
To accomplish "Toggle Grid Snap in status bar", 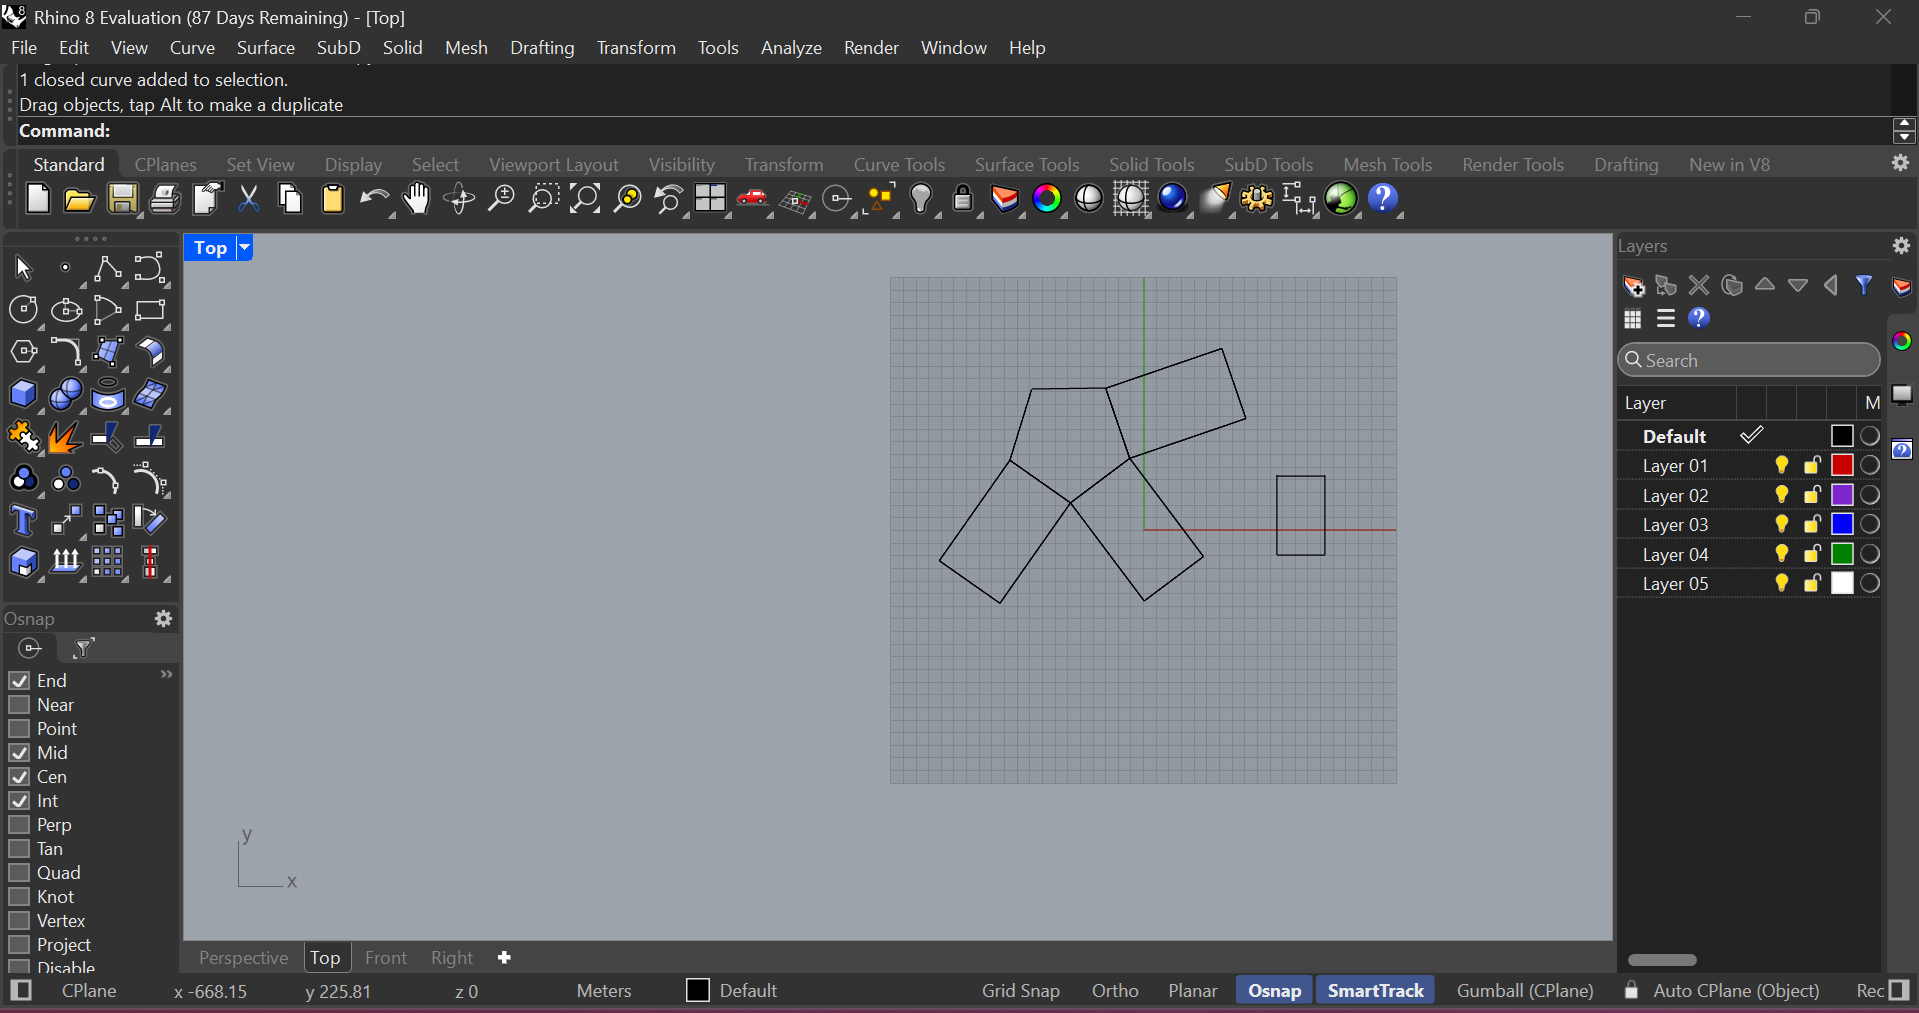I will 1020,991.
